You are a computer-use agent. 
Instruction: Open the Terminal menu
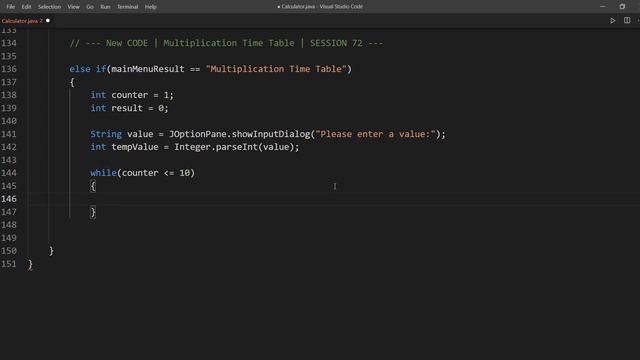[127, 7]
